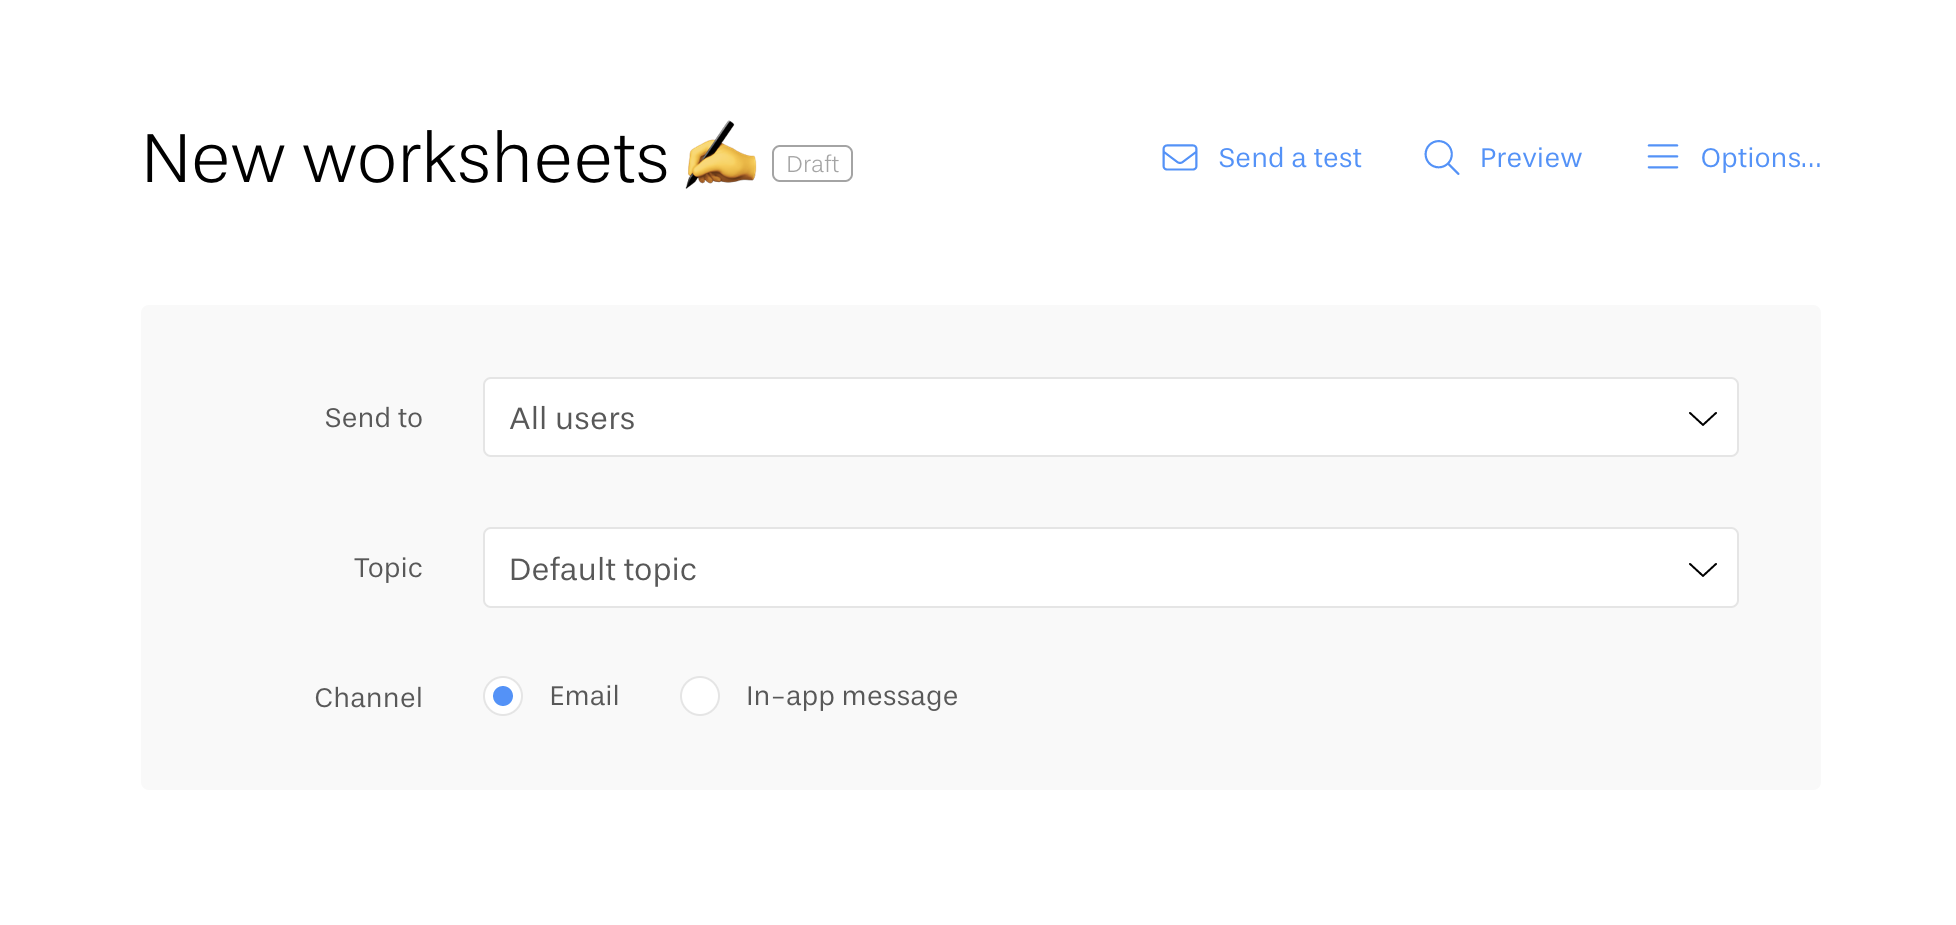Click the "Channel" field label

[368, 698]
